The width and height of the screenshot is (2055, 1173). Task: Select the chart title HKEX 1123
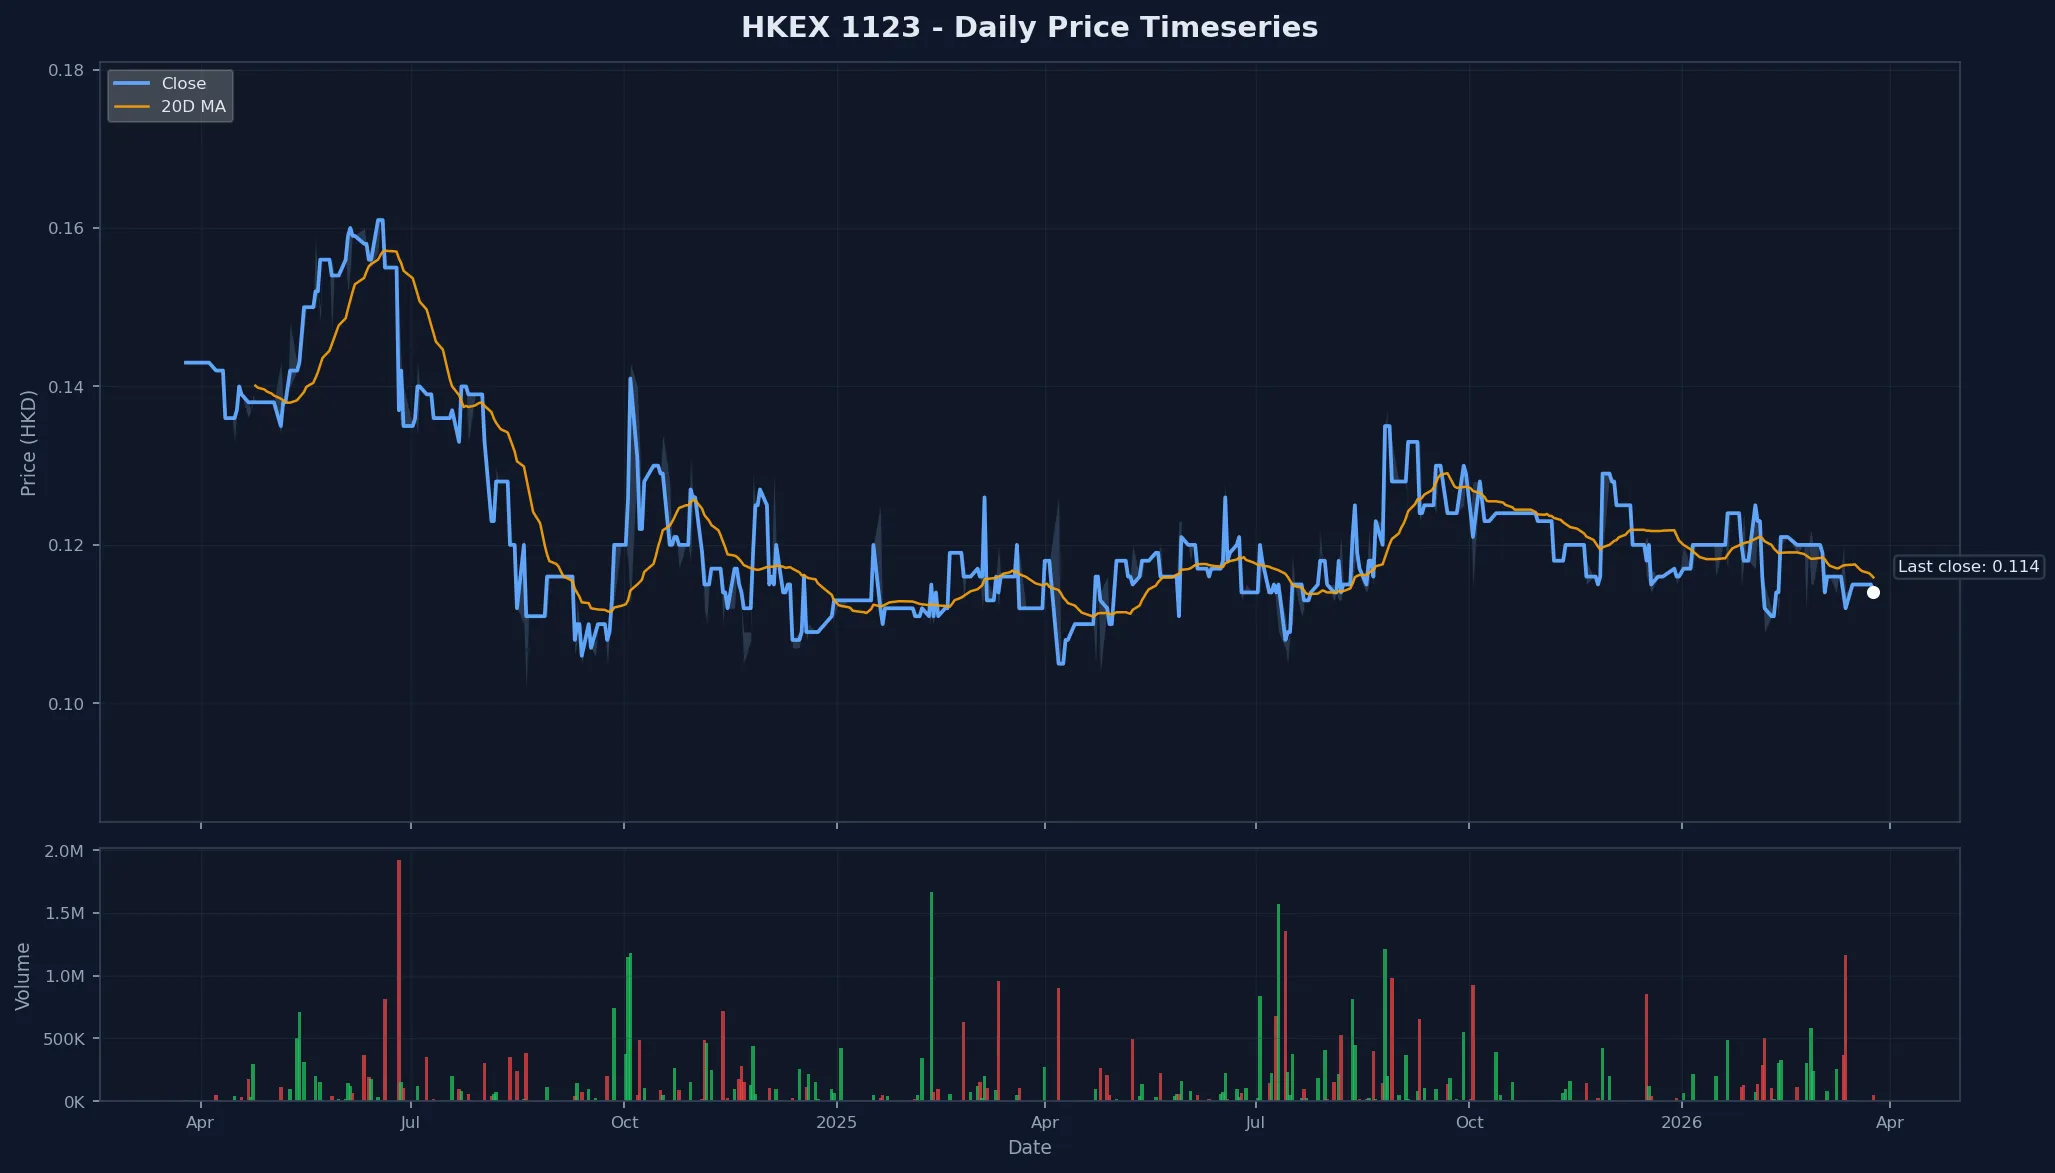pos(1029,27)
